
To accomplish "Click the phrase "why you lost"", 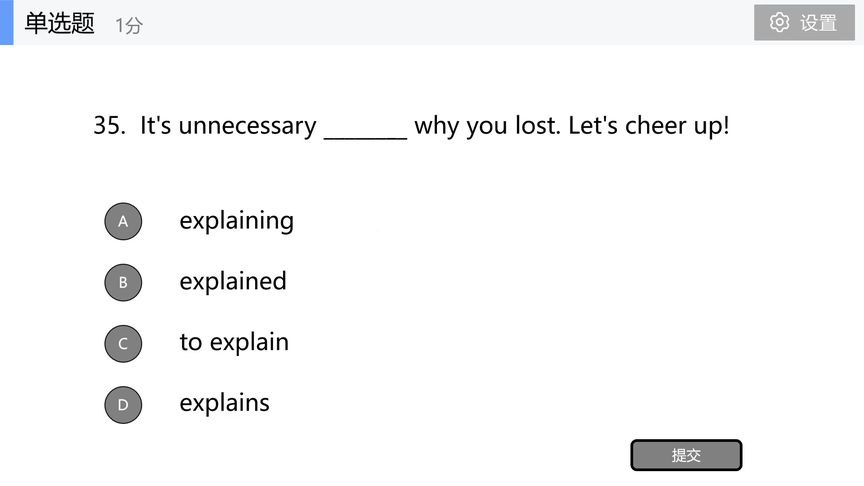I will (487, 126).
